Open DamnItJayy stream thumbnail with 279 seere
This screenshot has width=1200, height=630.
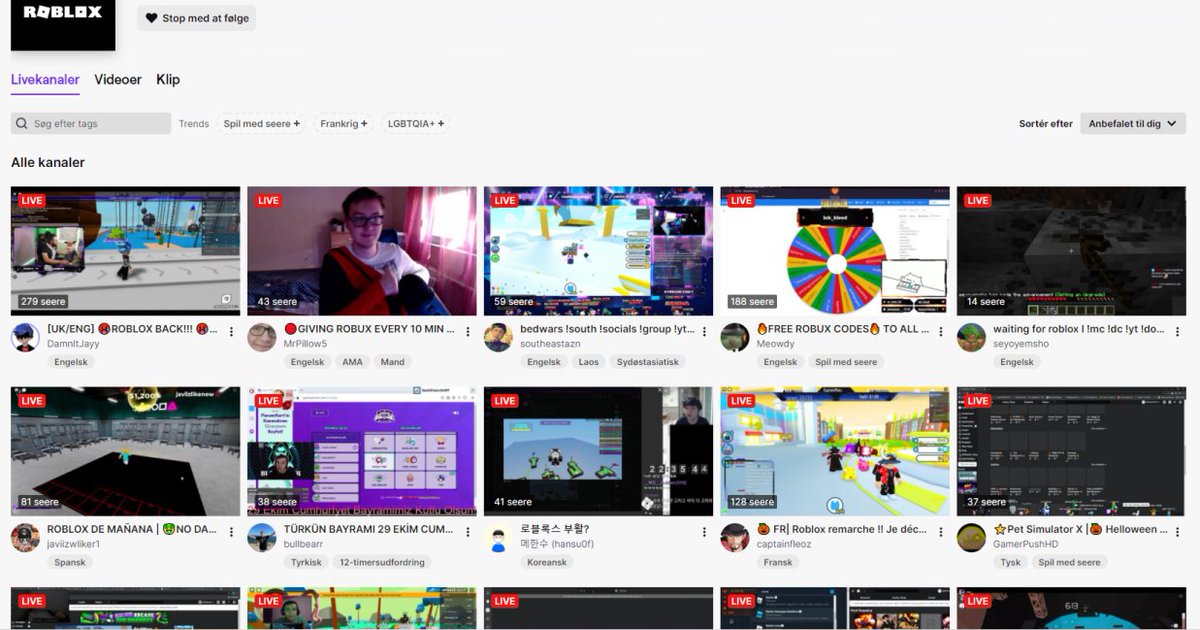[125, 251]
